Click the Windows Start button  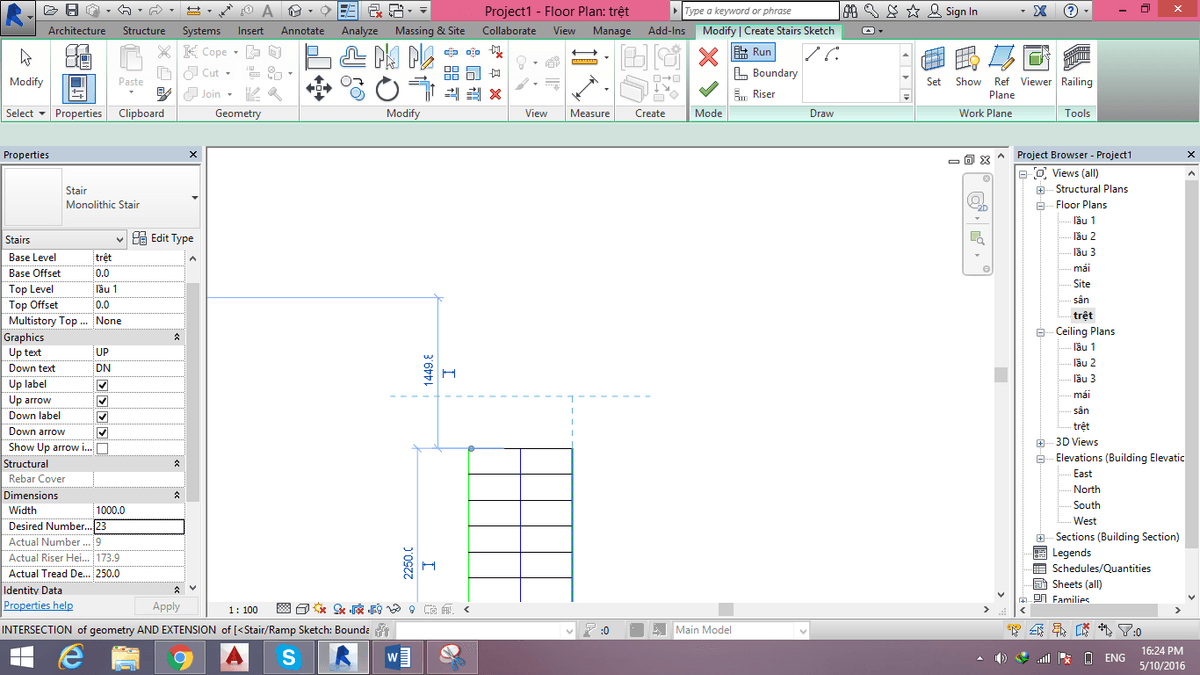tap(20, 657)
